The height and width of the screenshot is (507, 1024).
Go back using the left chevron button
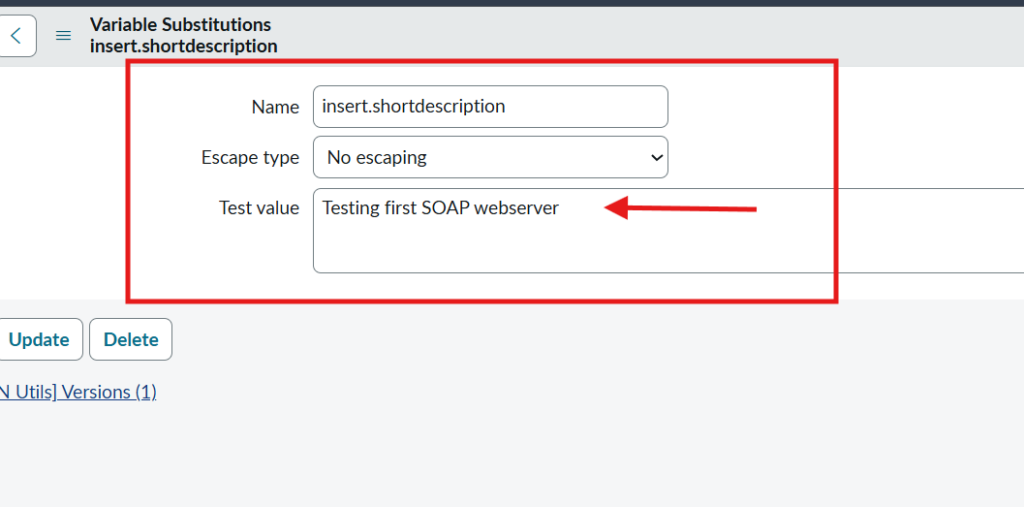click(x=16, y=36)
